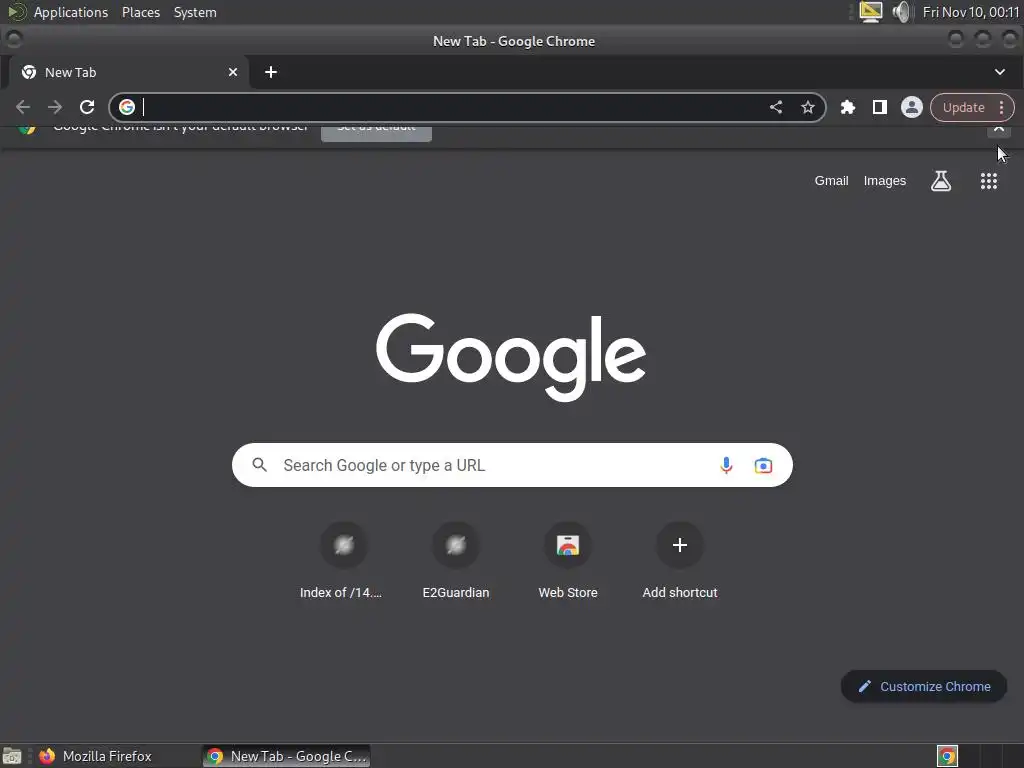Open the System menu
Image resolution: width=1024 pixels, height=768 pixels.
click(x=195, y=12)
